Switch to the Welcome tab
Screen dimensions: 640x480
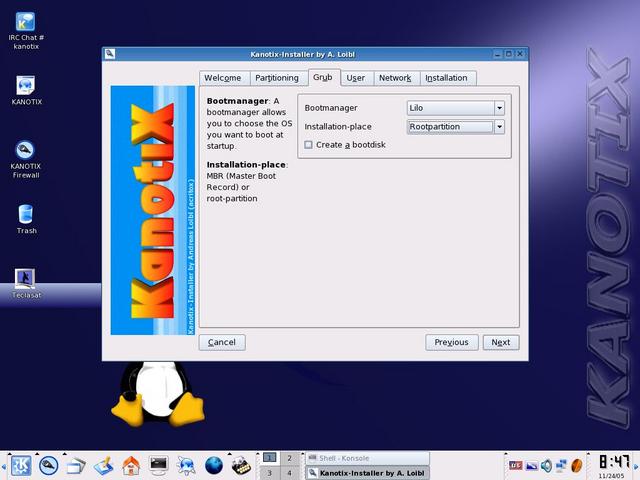pyautogui.click(x=223, y=78)
